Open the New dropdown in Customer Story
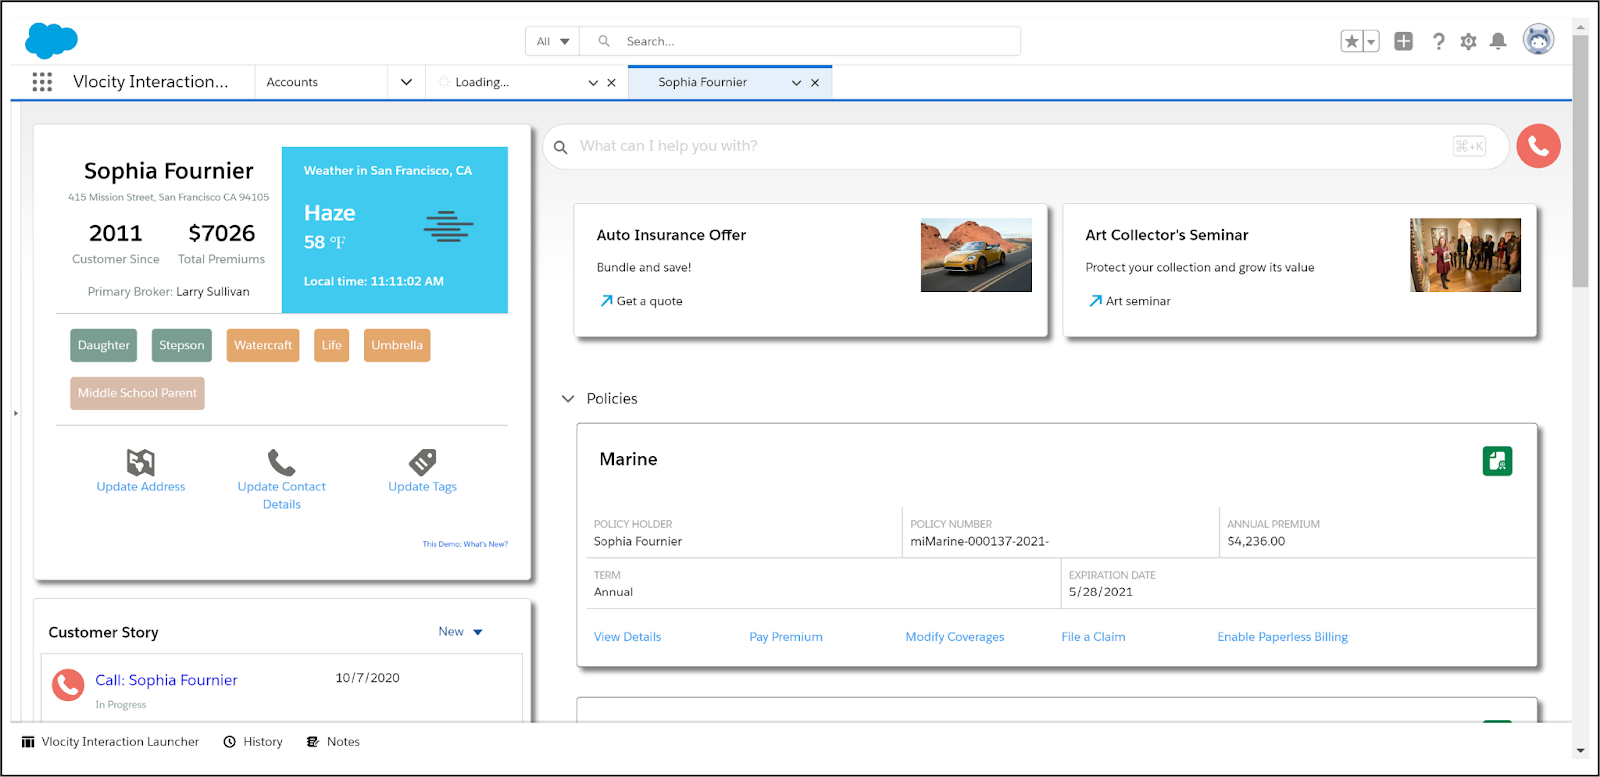This screenshot has height=777, width=1600. click(x=460, y=631)
